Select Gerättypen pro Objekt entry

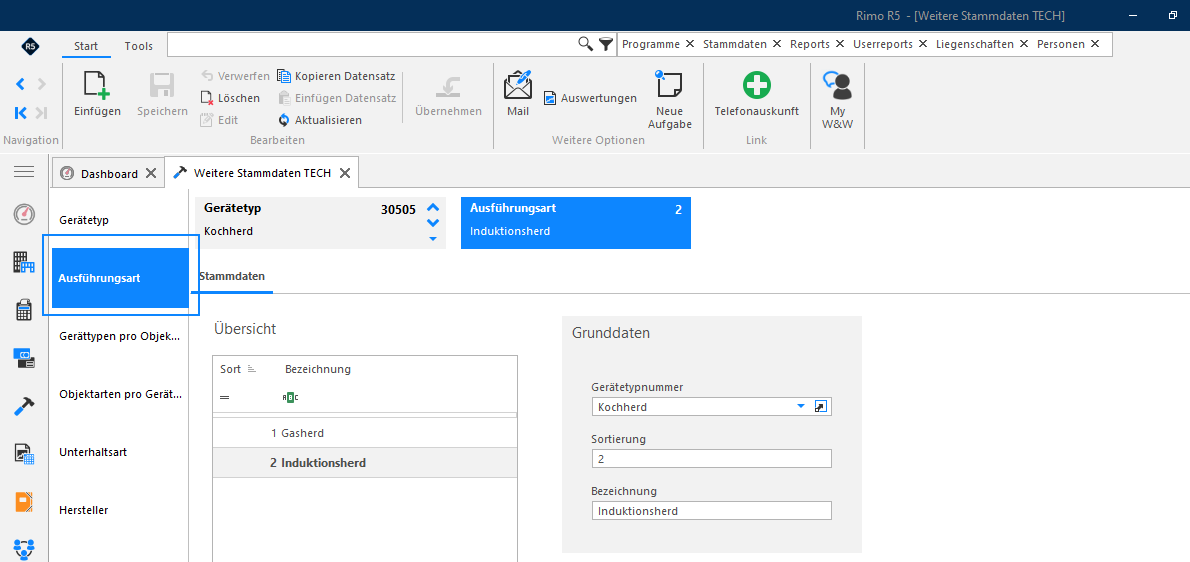coord(119,336)
